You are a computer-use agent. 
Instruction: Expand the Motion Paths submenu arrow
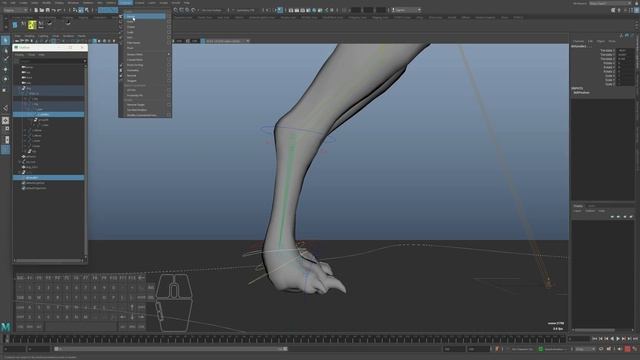(x=169, y=54)
